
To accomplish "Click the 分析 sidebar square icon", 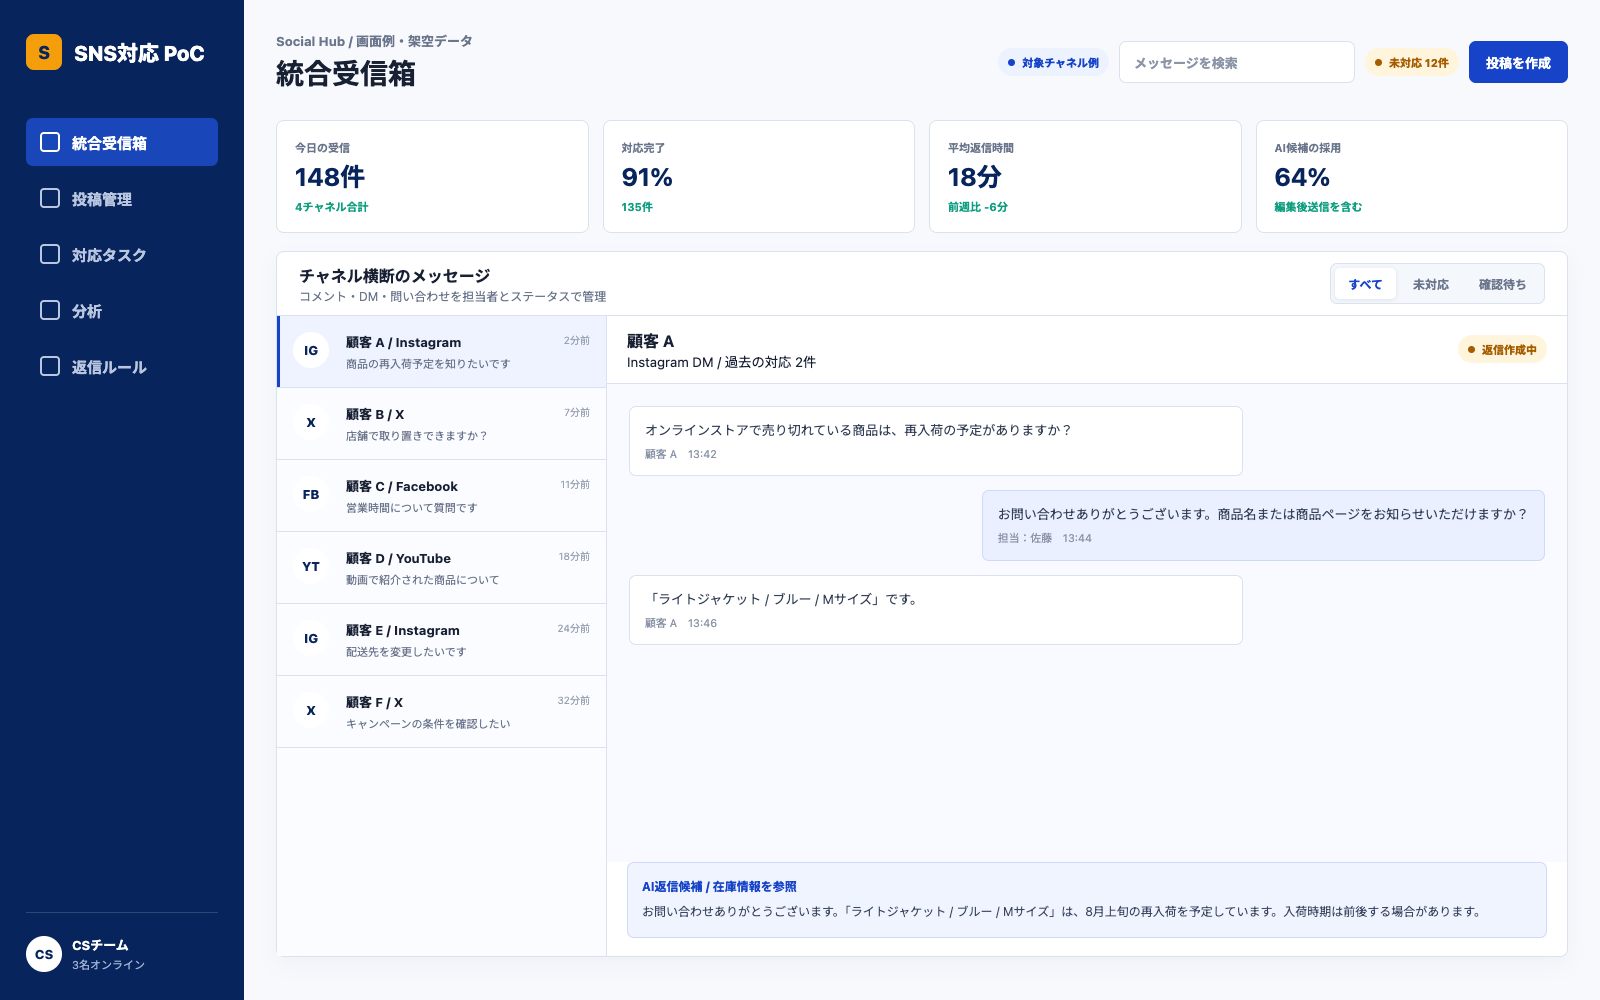I will (x=50, y=310).
